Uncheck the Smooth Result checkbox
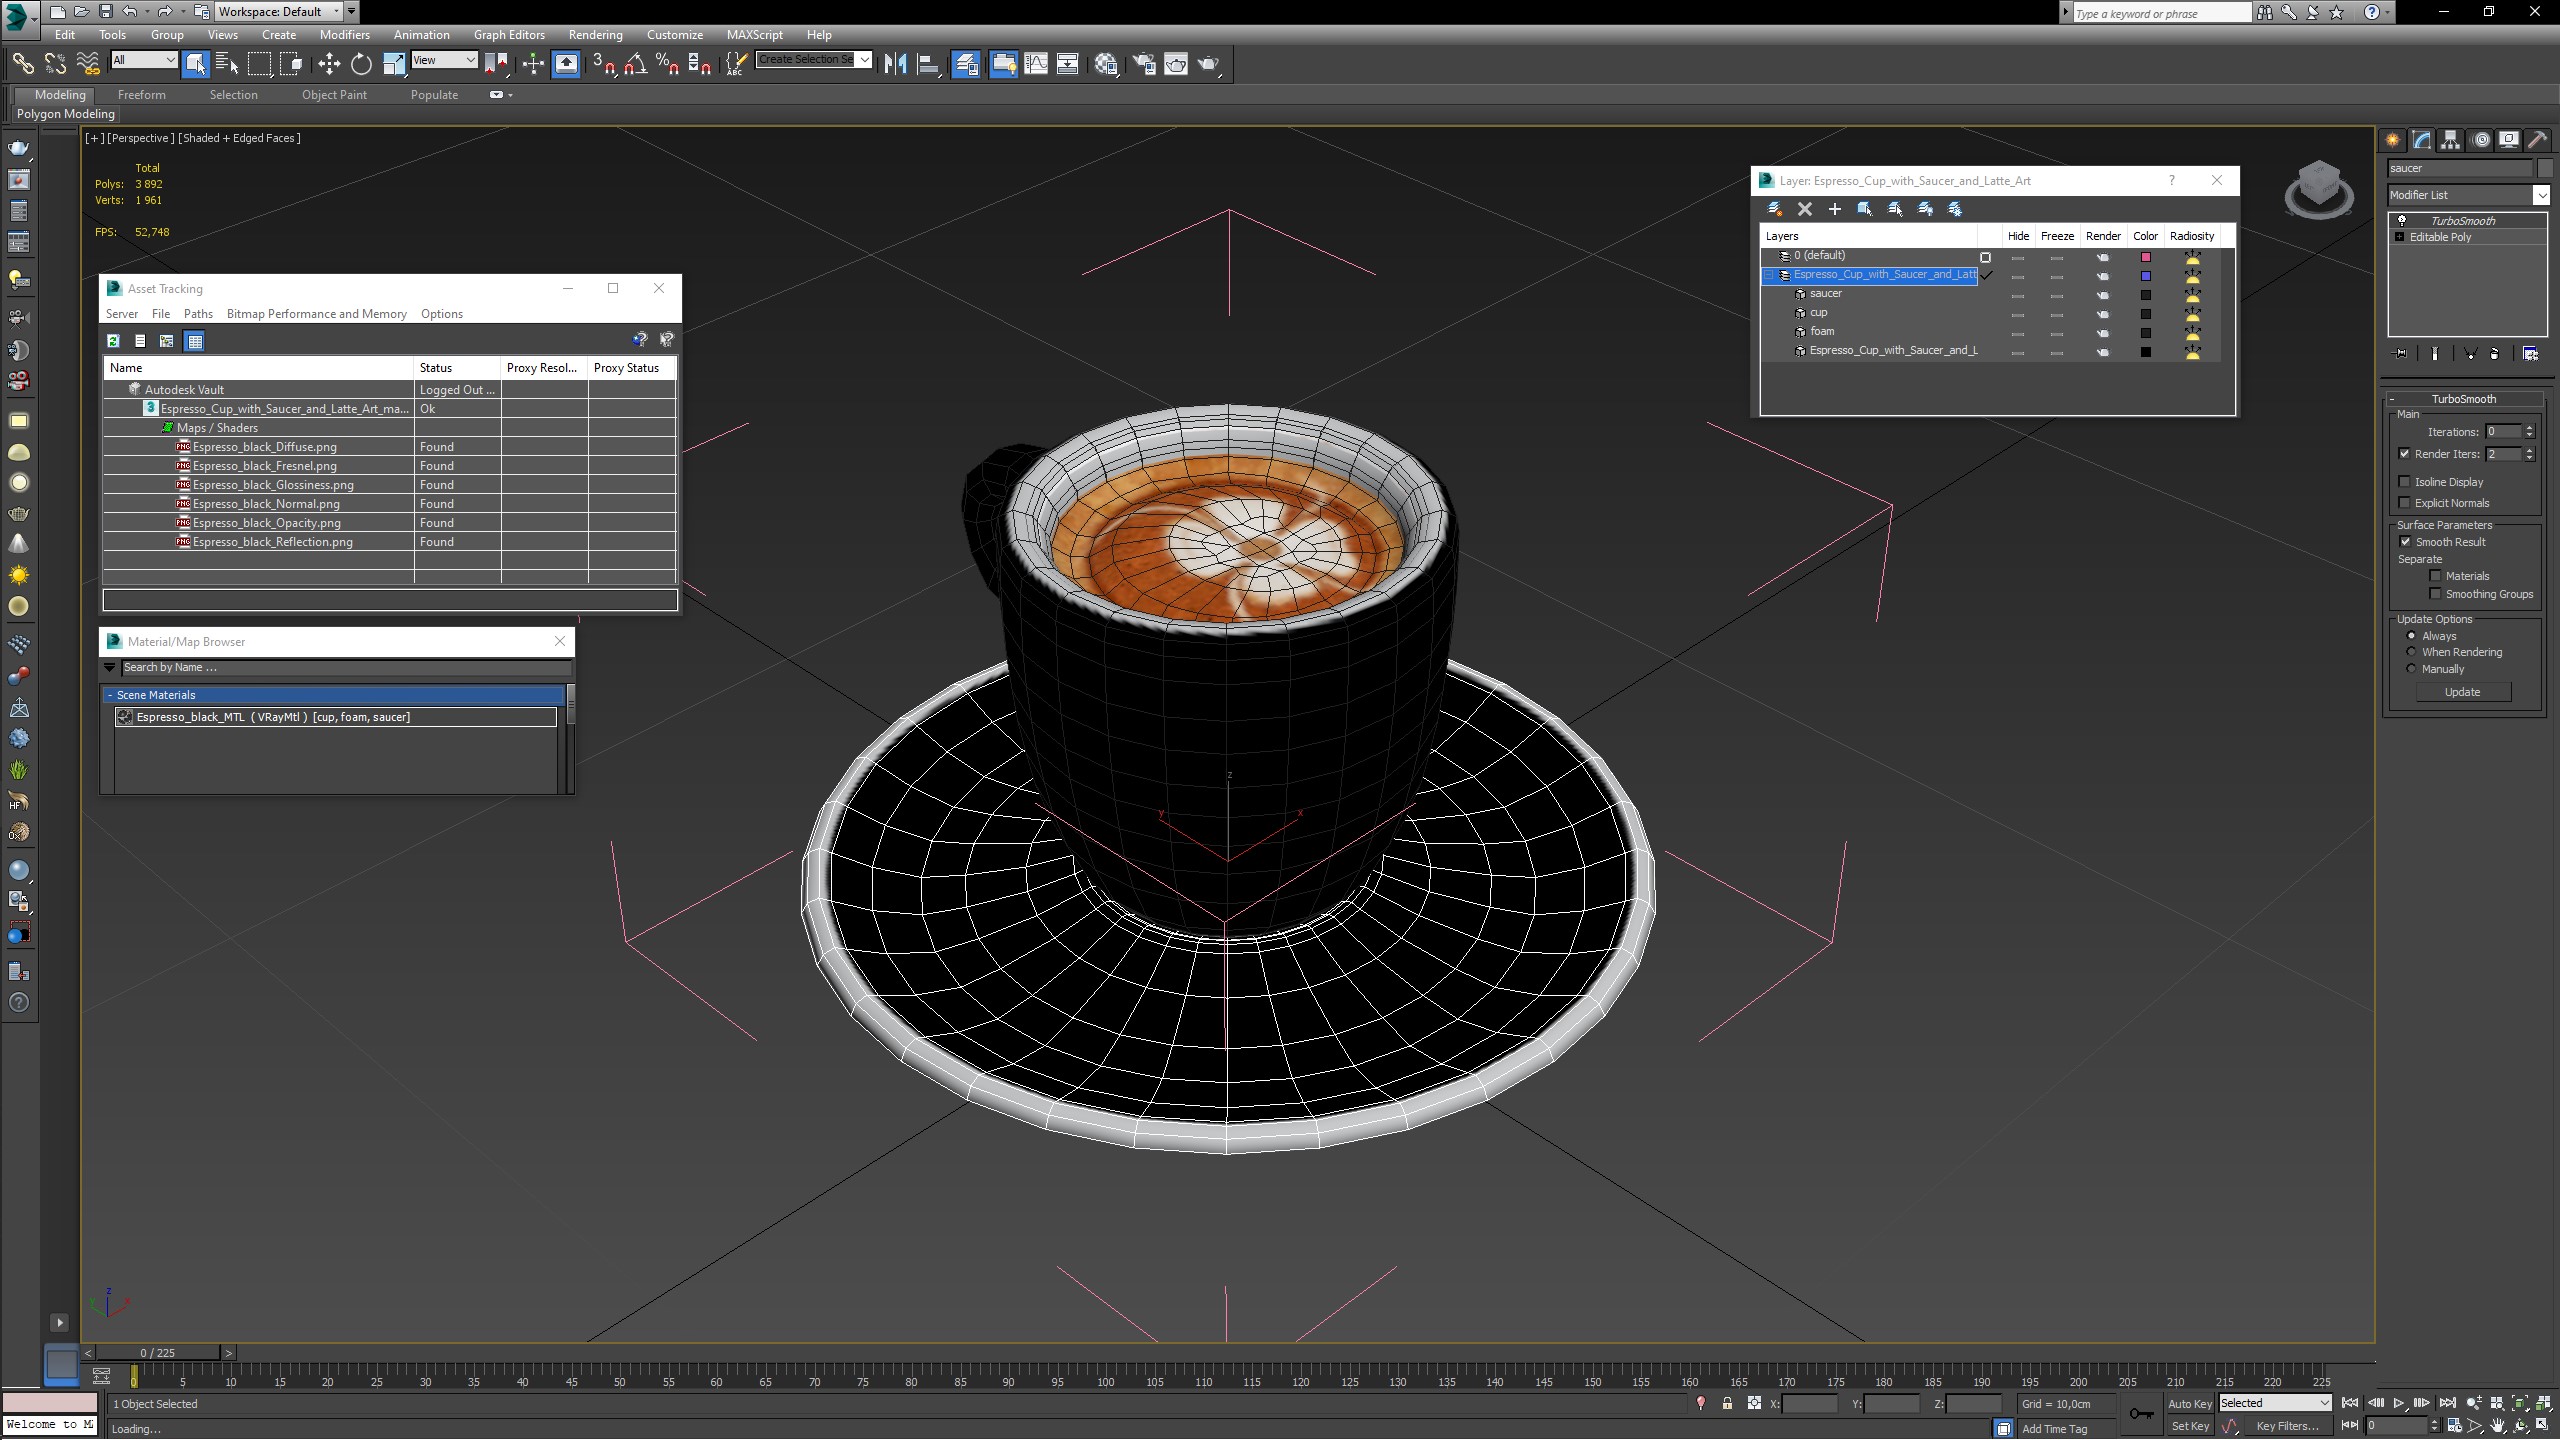Viewport: 2560px width, 1440px height. point(2405,542)
